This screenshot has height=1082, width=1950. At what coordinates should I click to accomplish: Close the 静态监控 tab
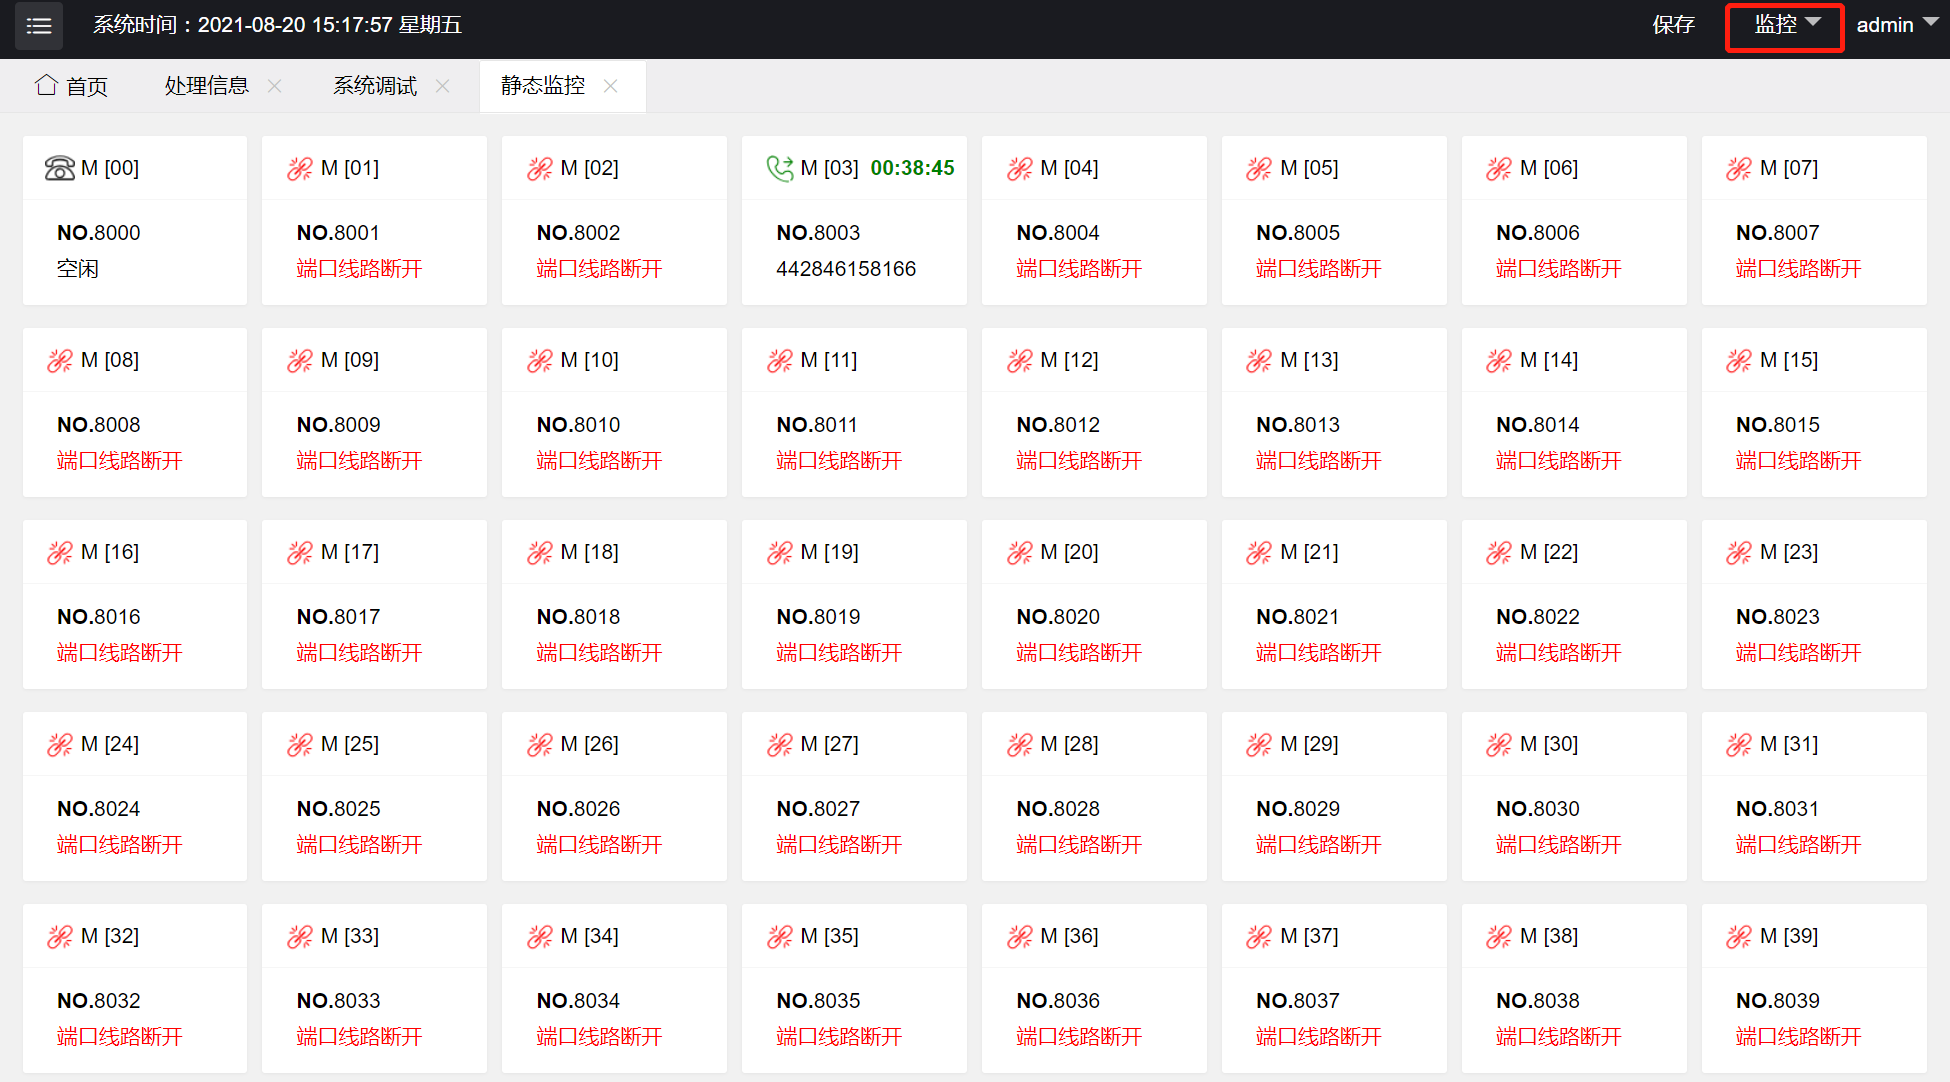pyautogui.click(x=610, y=86)
